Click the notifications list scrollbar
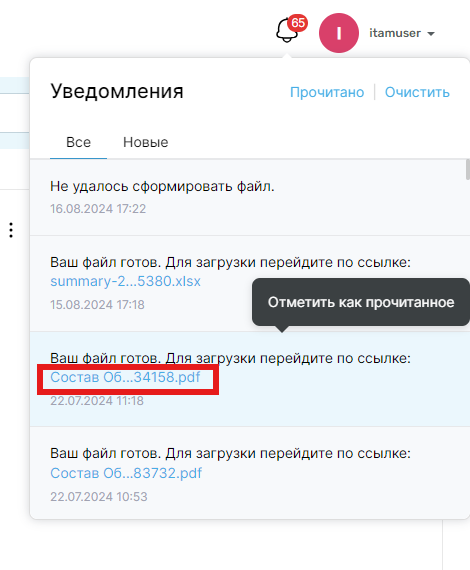Screen dimensions: 470x570 [x=467, y=169]
